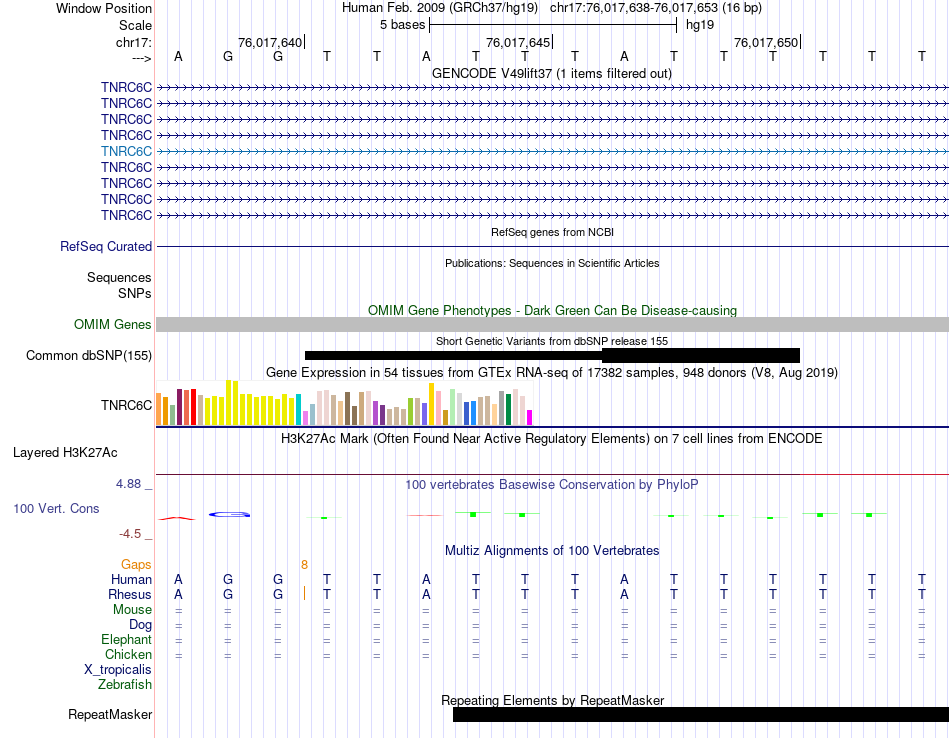Click 'Multiz Alignments of 100 Vertebrates' title
The image size is (950, 738).
tap(552, 551)
